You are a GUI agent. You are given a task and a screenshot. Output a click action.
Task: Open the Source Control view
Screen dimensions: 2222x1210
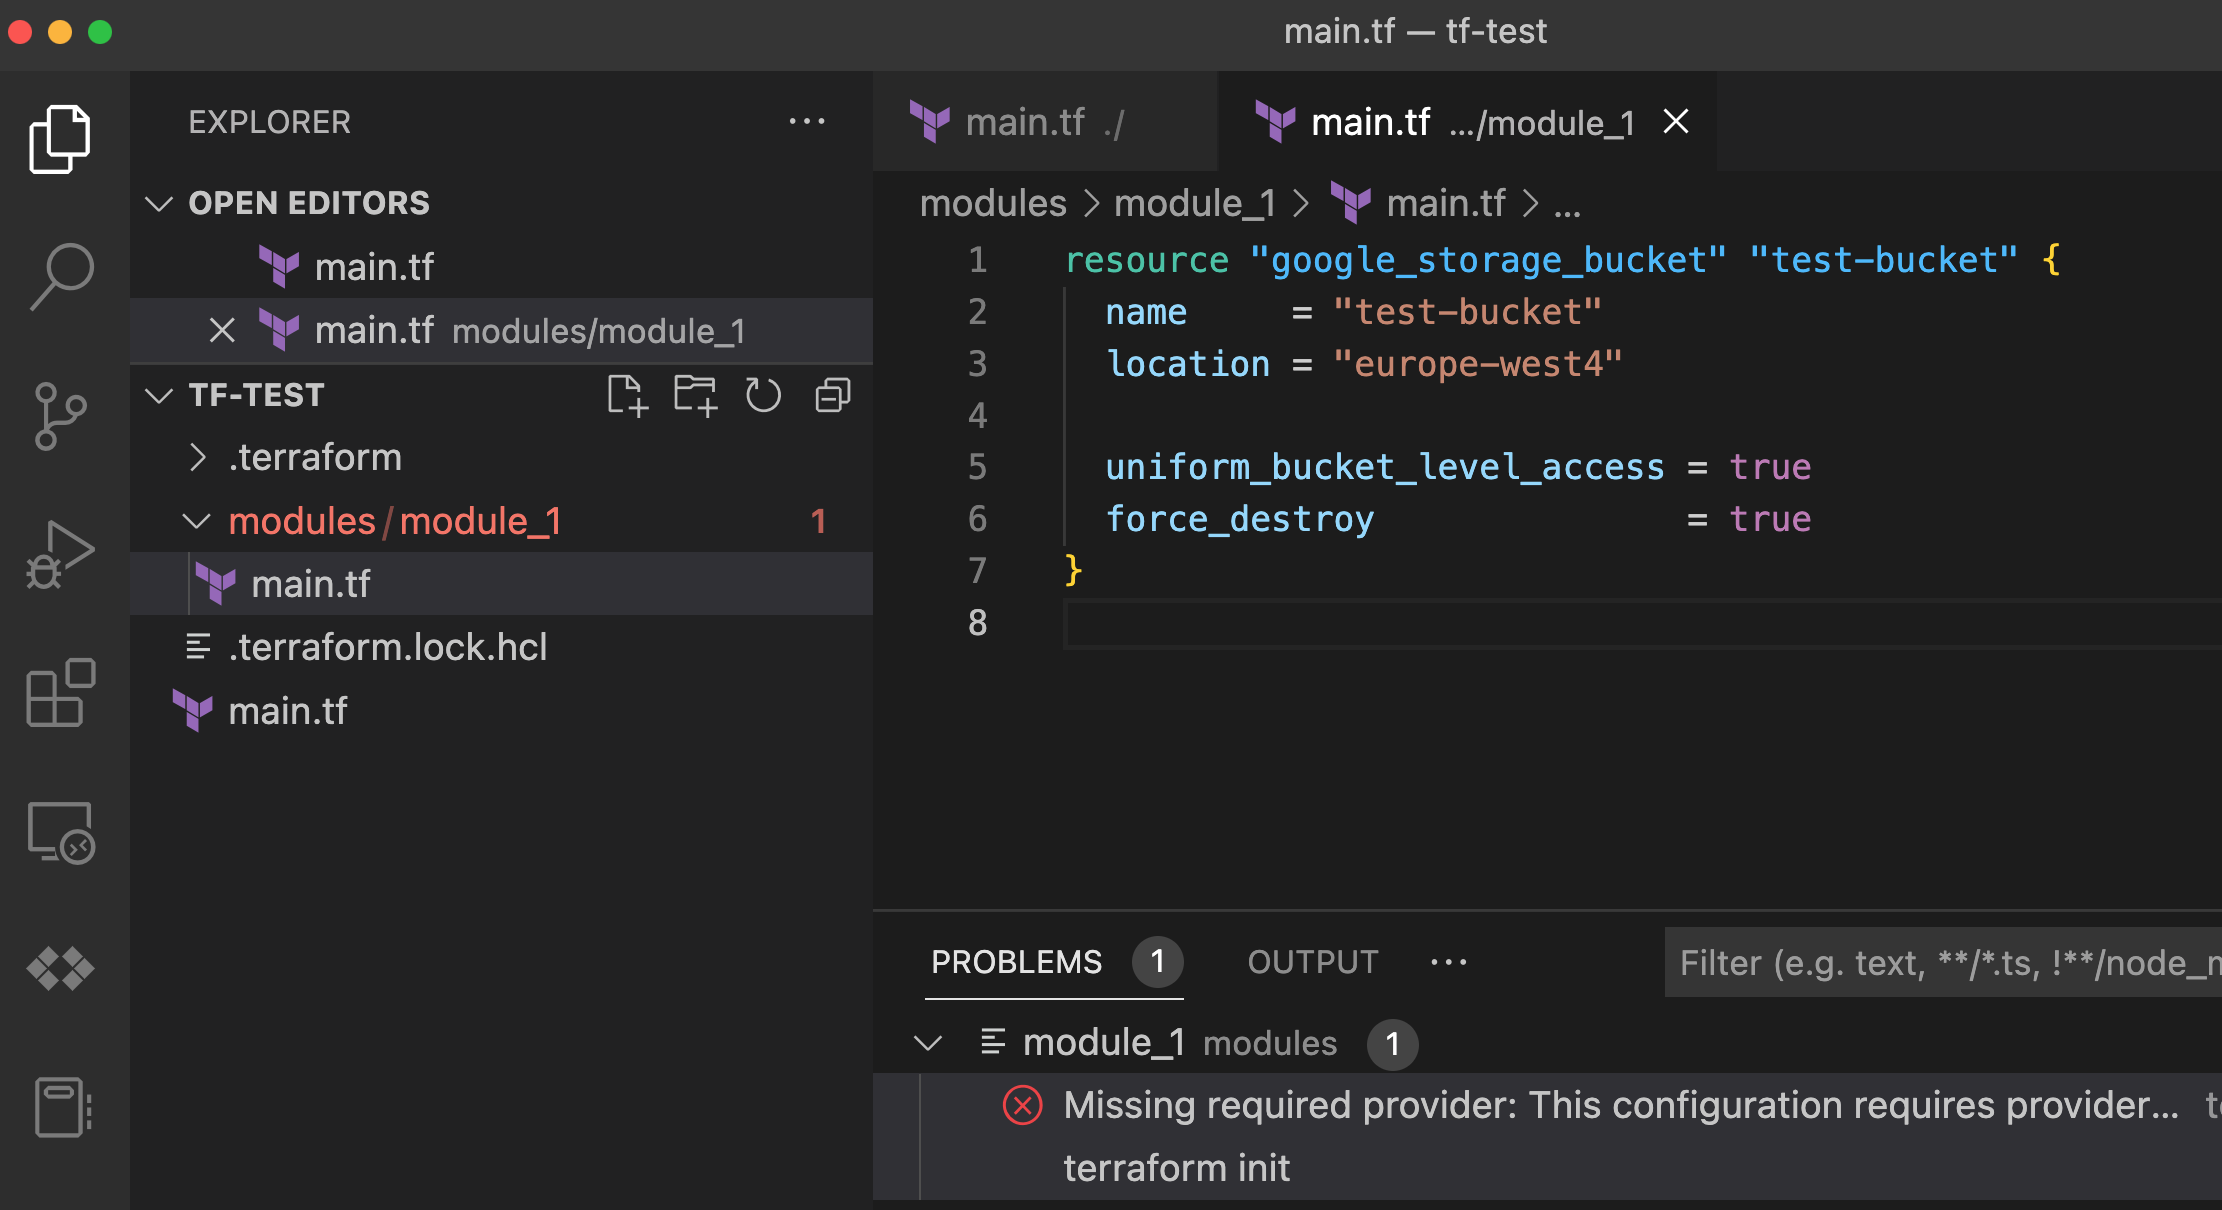(60, 415)
